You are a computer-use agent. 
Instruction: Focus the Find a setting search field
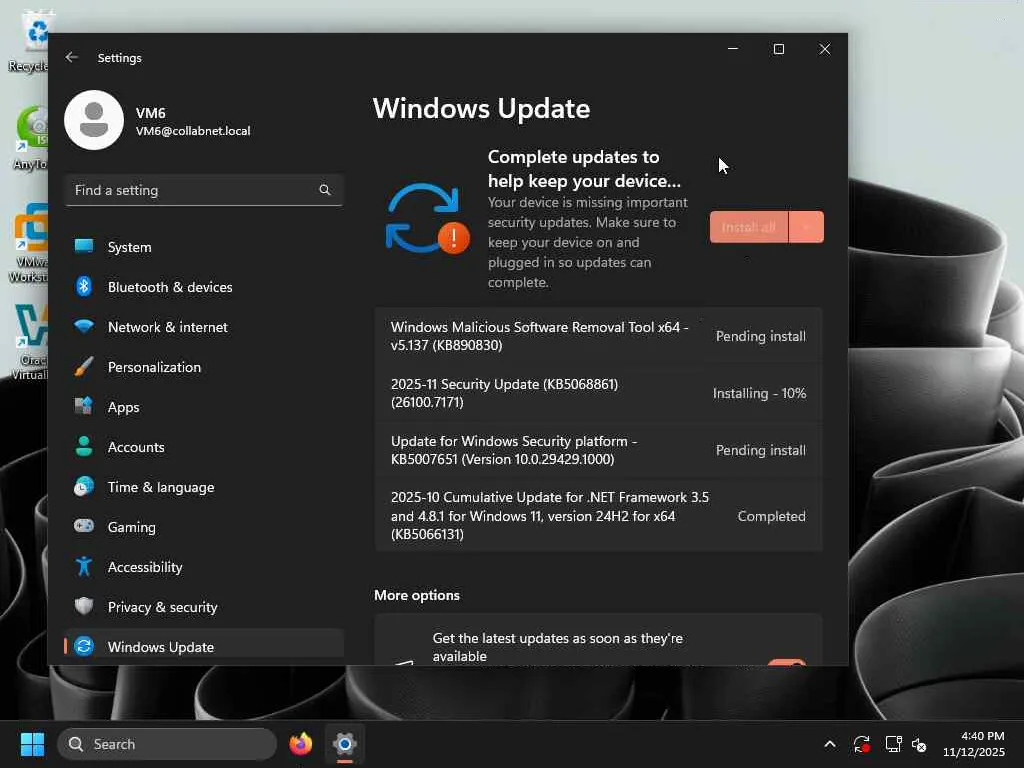pos(204,190)
